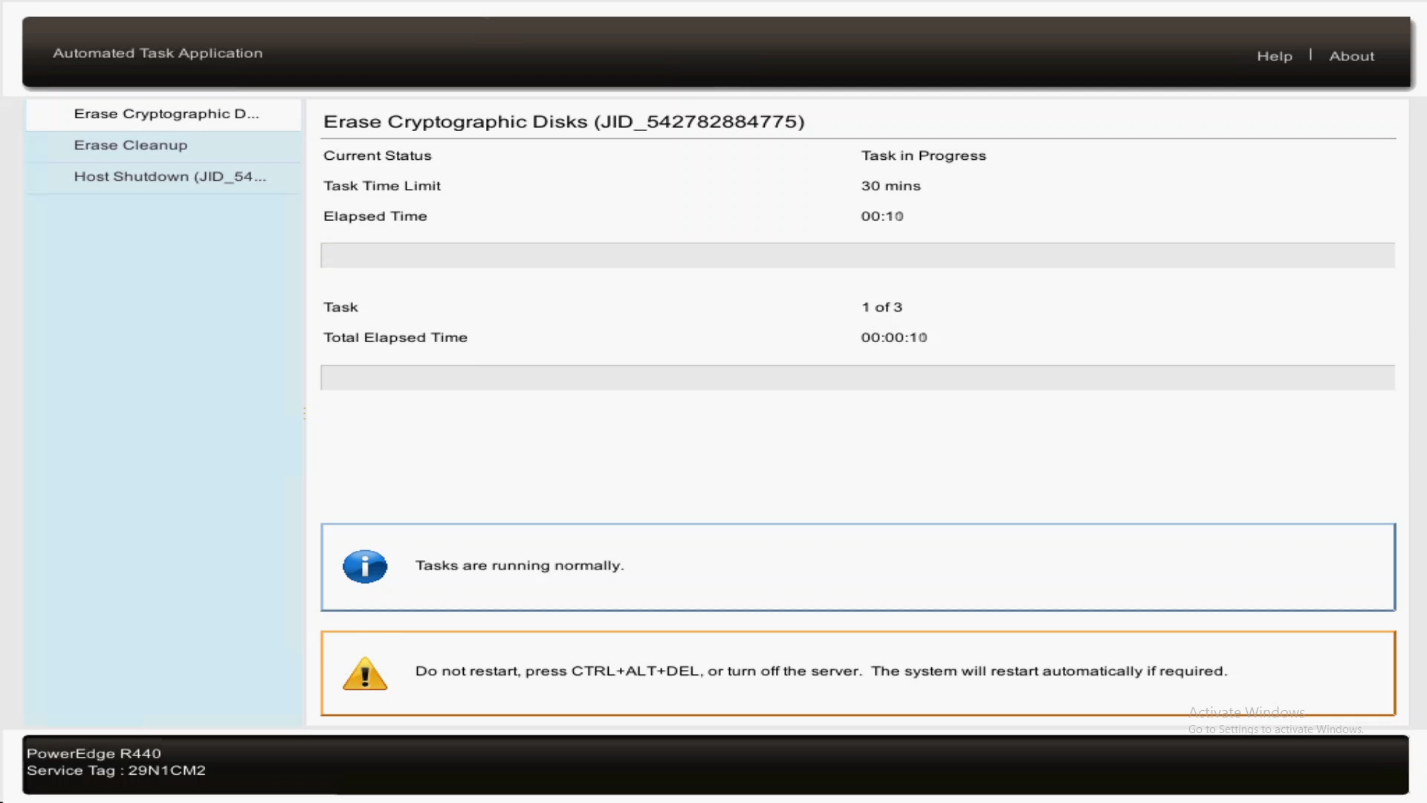
Task: Click the Task in Progress status text
Action: (923, 155)
